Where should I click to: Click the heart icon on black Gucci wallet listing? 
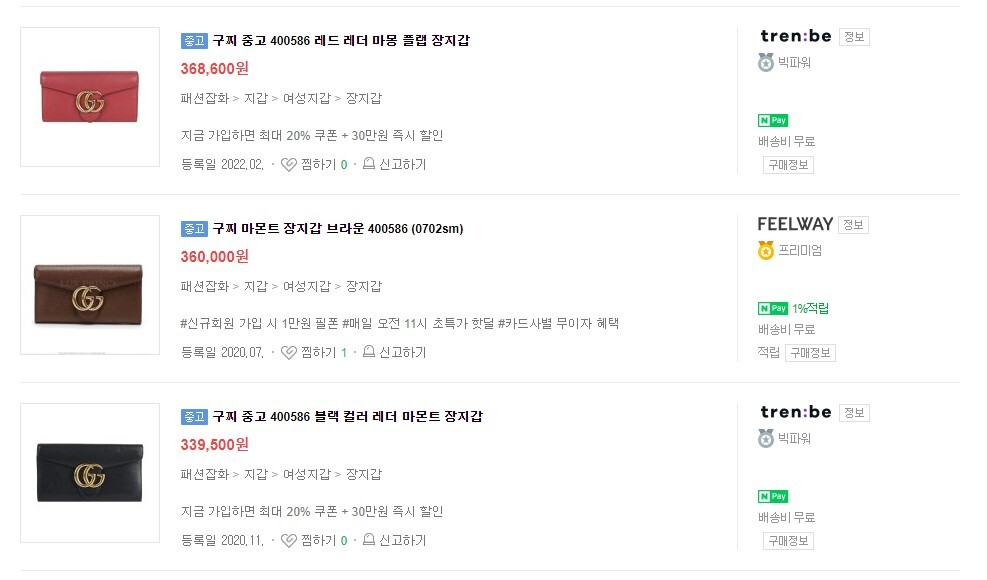click(288, 540)
